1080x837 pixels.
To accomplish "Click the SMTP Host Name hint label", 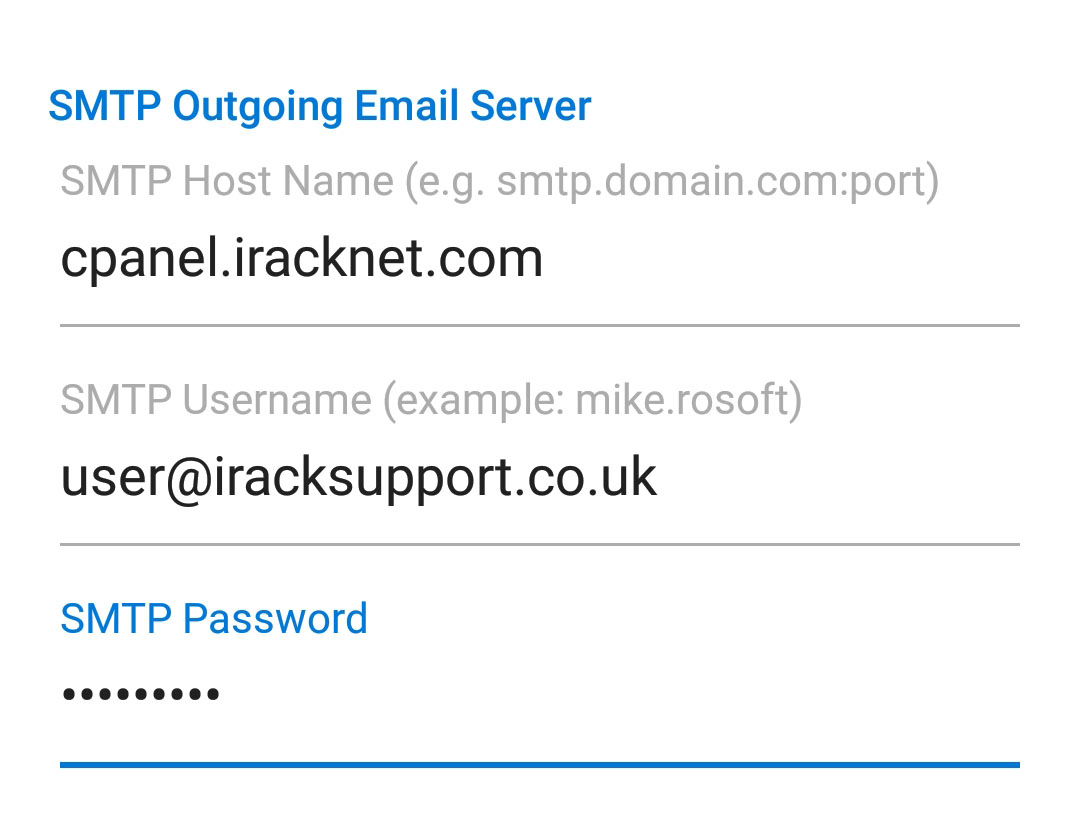I will click(499, 182).
